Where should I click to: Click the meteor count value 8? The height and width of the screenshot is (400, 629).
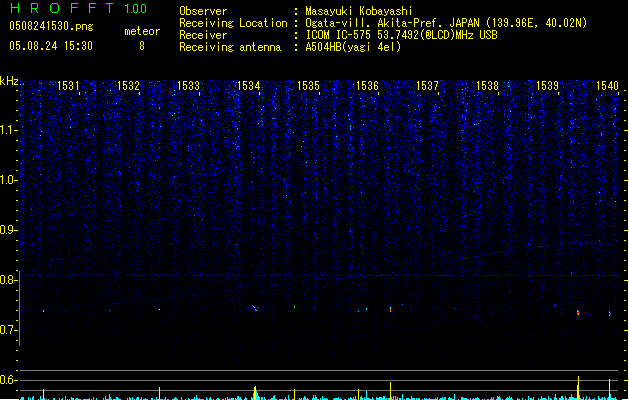click(x=142, y=46)
